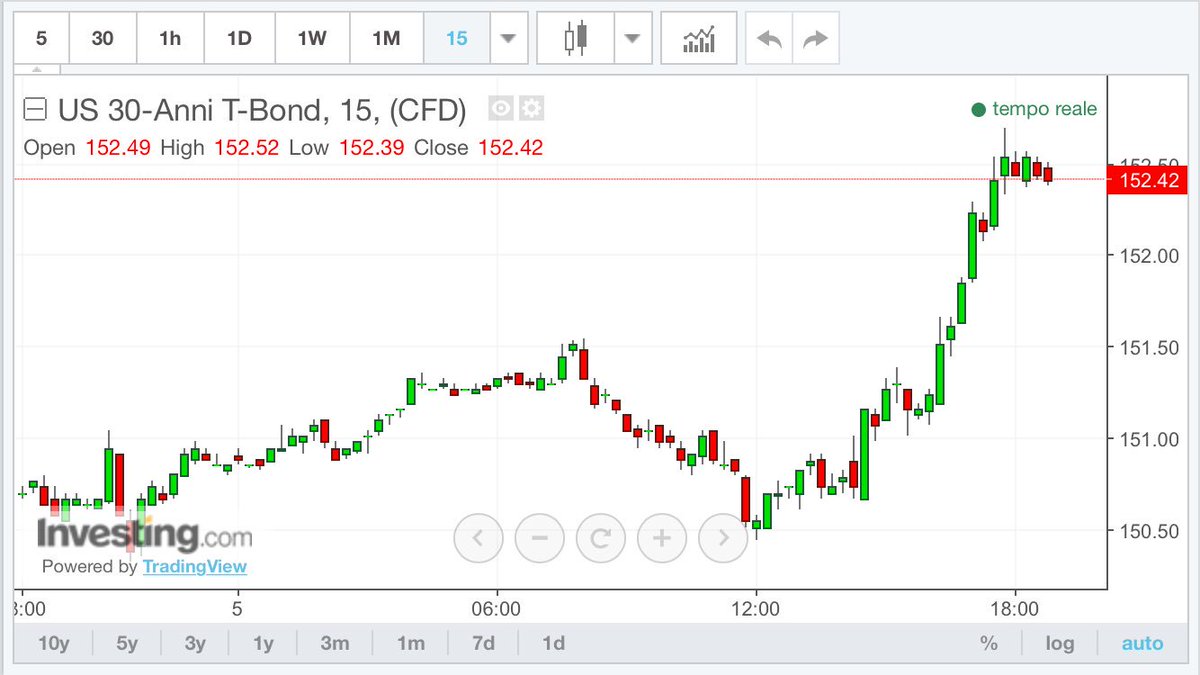Set the range to 5y
This screenshot has width=1200, height=675.
pyautogui.click(x=127, y=643)
